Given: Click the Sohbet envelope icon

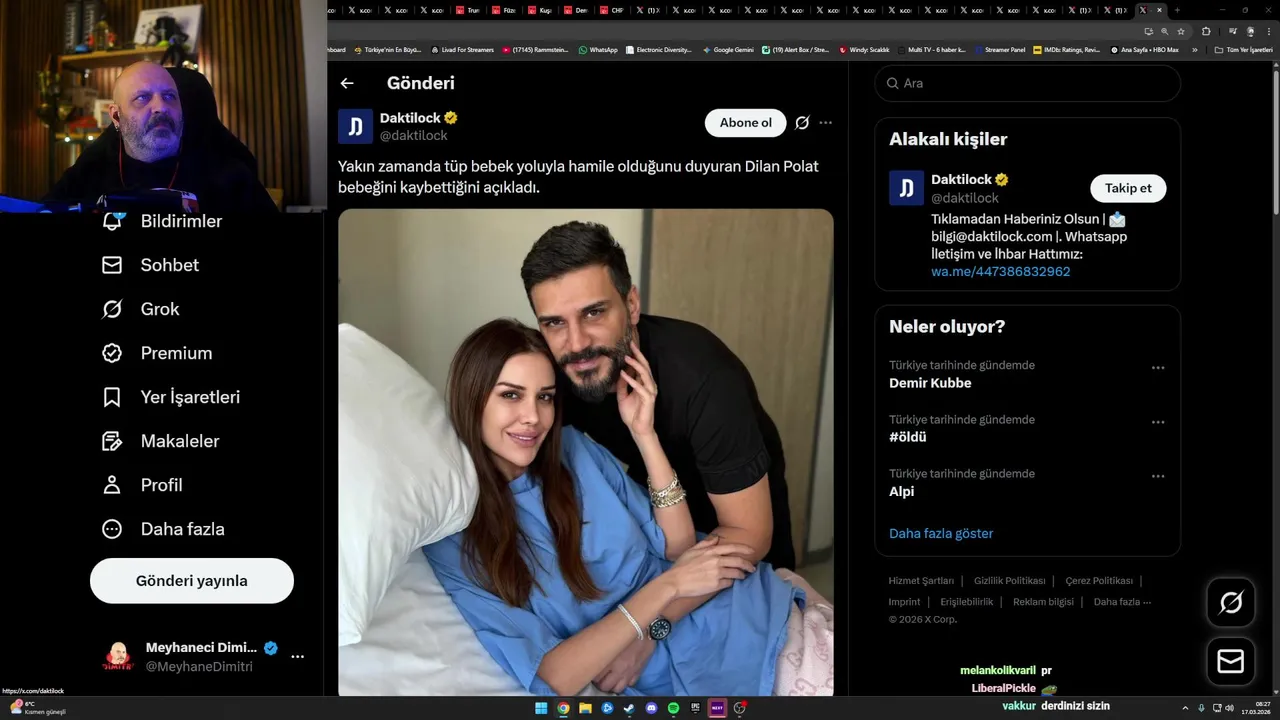Looking at the screenshot, I should pos(112,265).
